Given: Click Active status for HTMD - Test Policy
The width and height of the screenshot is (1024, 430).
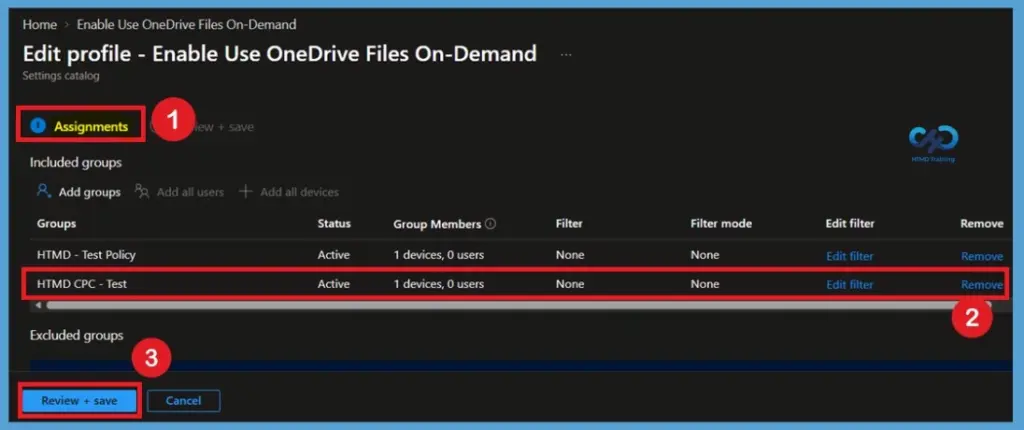Looking at the screenshot, I should 333,255.
